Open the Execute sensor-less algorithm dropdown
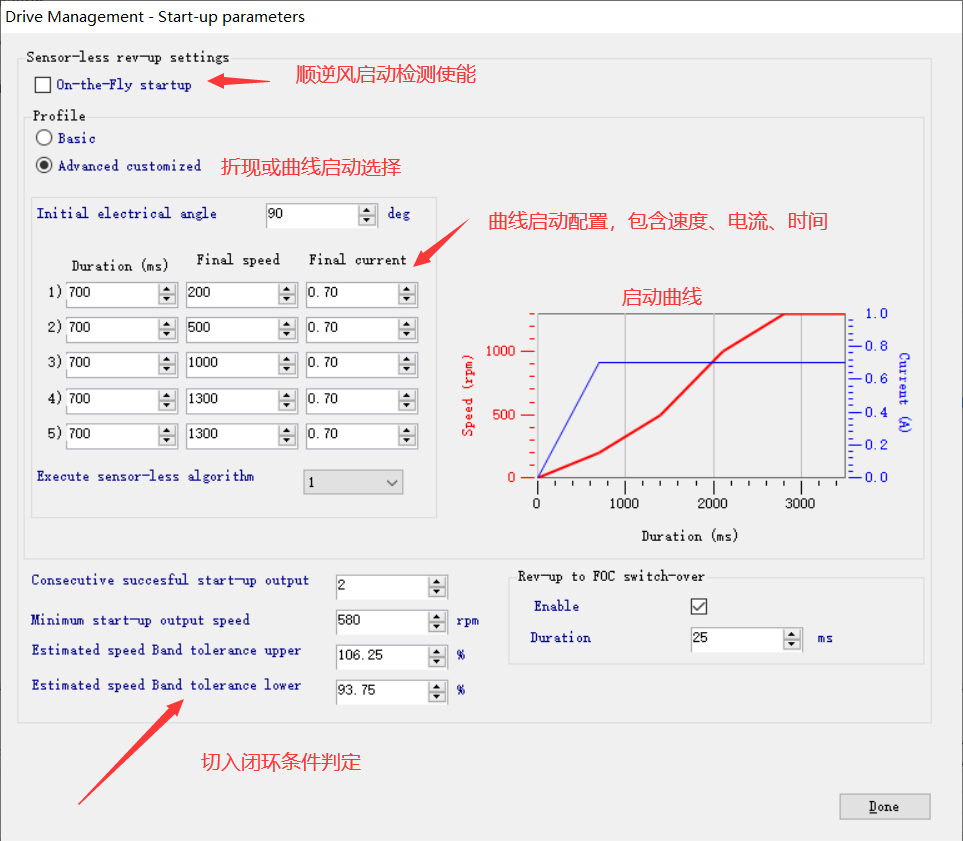The image size is (963, 841). pos(353,482)
